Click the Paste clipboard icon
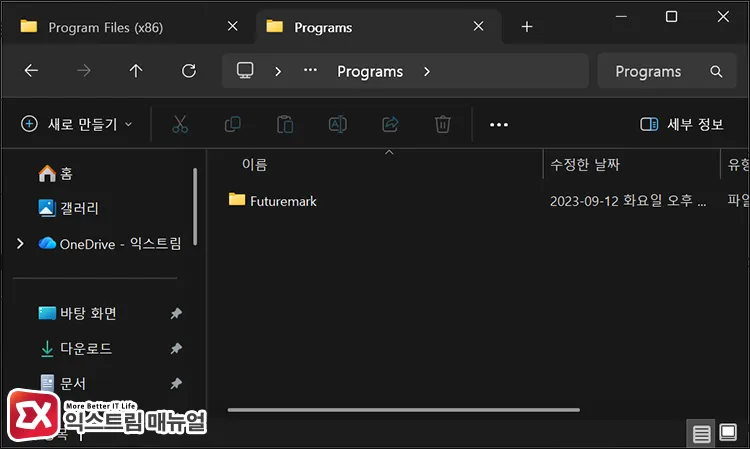This screenshot has width=750, height=449. [285, 124]
